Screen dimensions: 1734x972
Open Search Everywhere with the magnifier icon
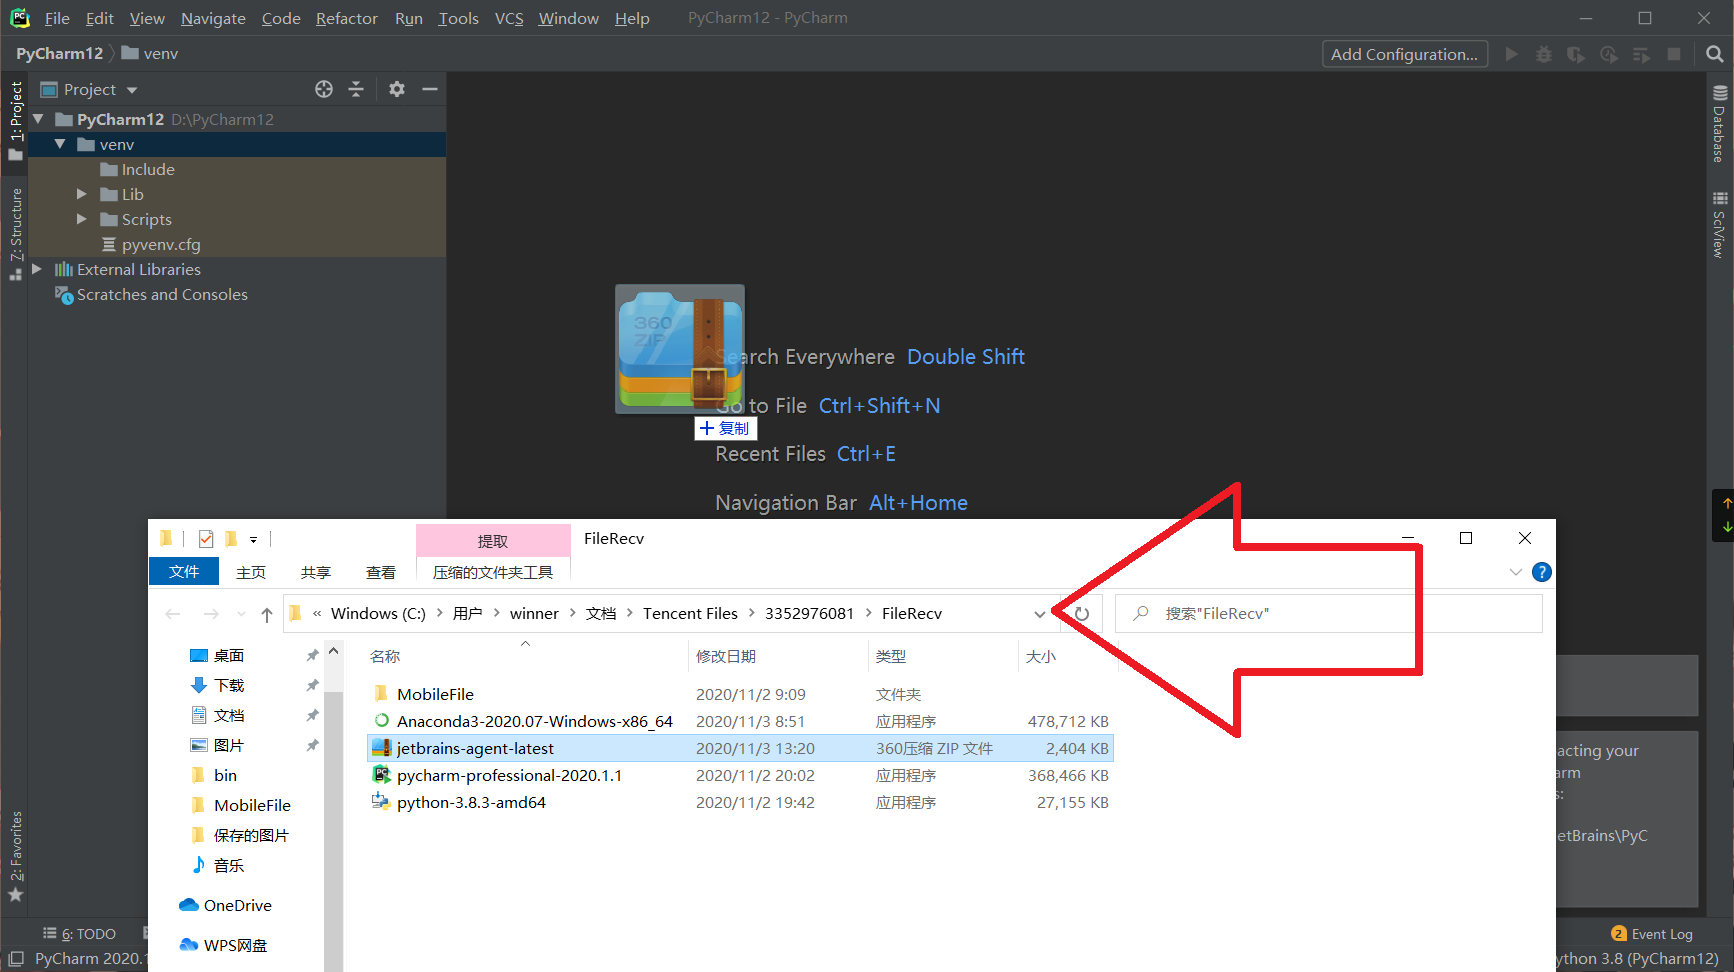[x=1715, y=54]
